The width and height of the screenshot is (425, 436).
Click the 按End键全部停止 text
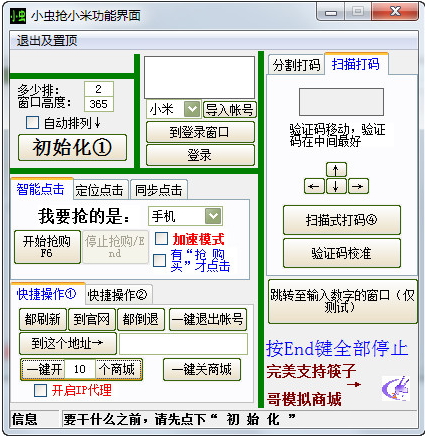[337, 349]
